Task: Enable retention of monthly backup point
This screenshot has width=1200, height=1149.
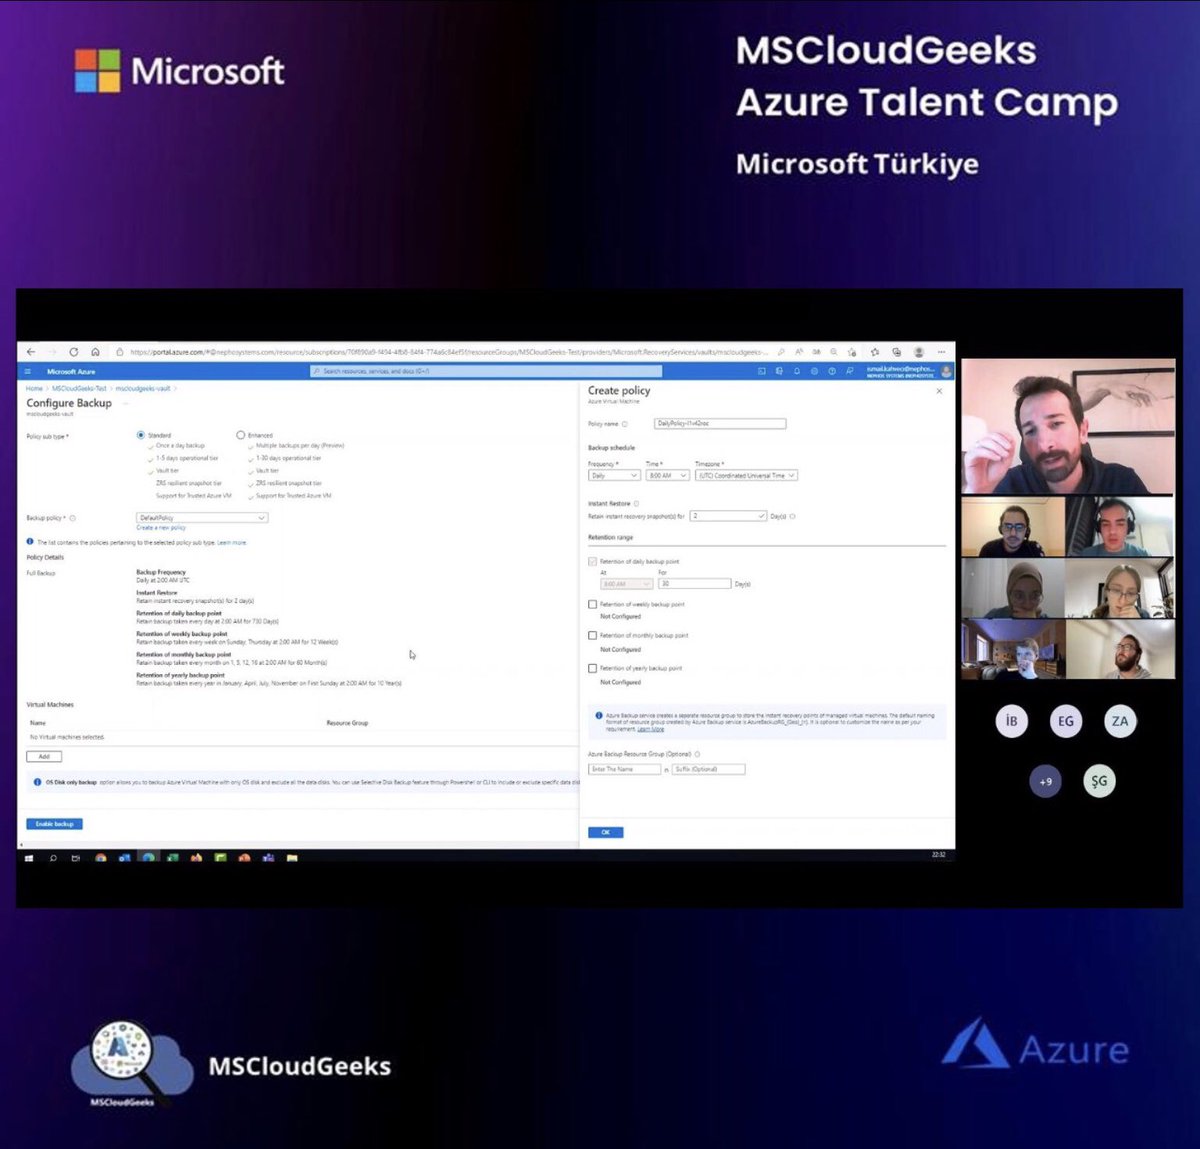Action: pos(592,635)
